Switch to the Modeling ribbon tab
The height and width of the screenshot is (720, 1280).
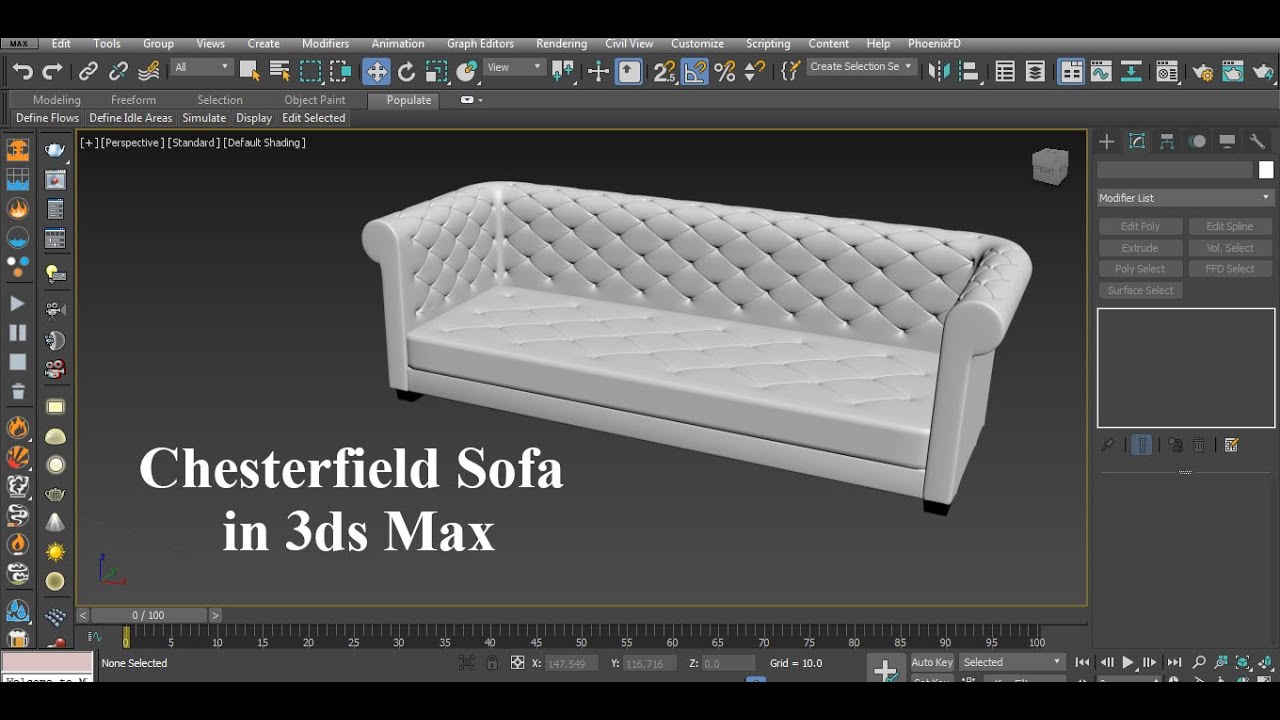click(56, 100)
